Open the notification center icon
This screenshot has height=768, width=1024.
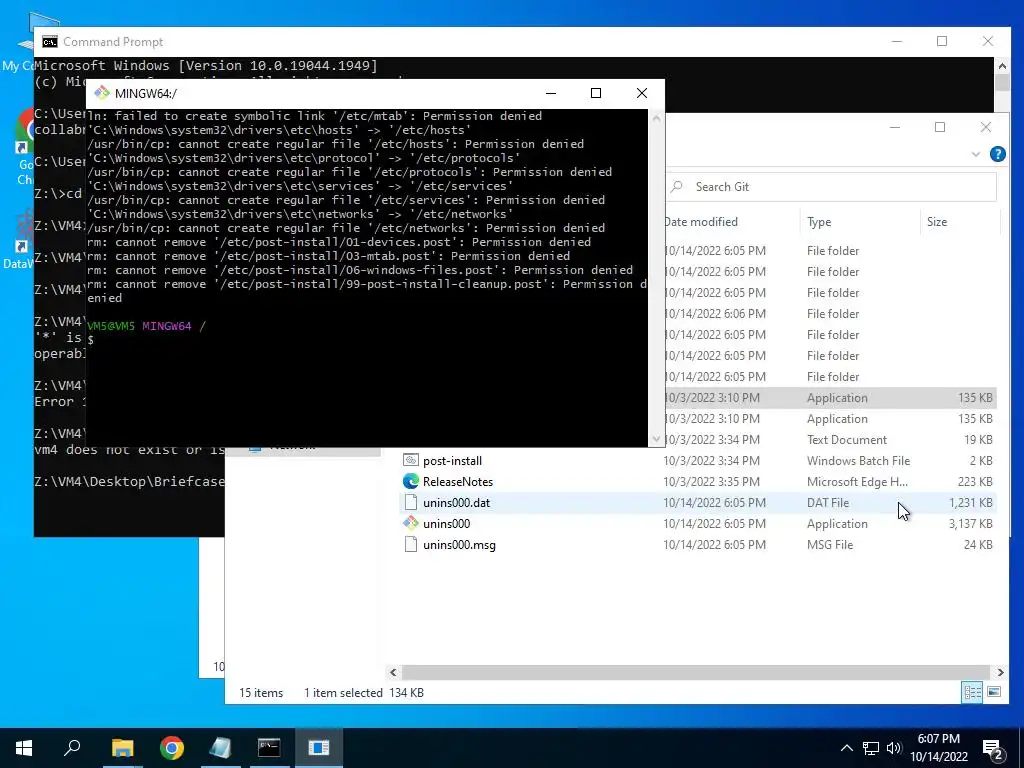pos(993,749)
